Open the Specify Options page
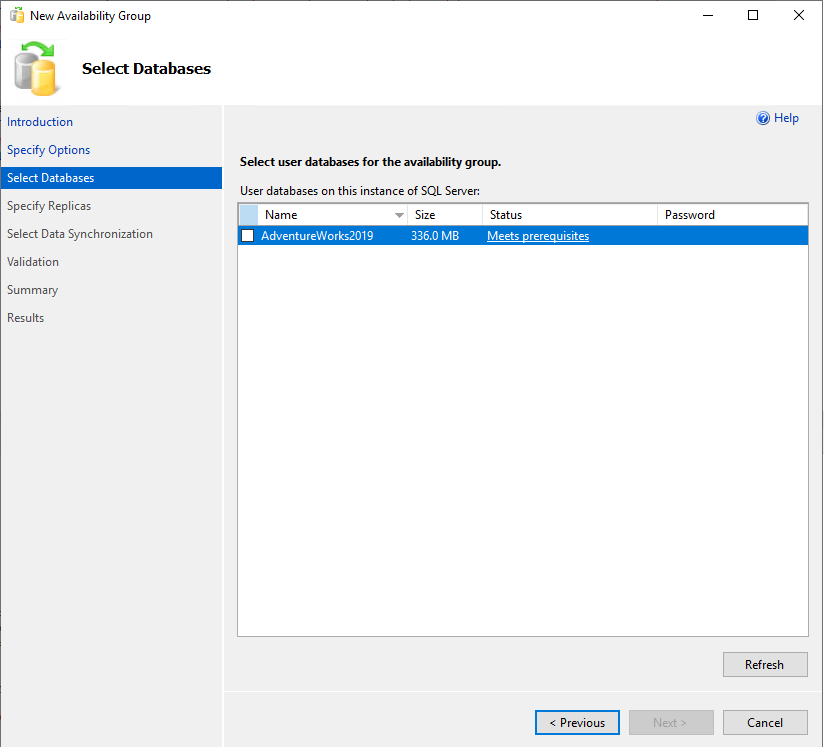The width and height of the screenshot is (824, 747). pyautogui.click(x=48, y=150)
